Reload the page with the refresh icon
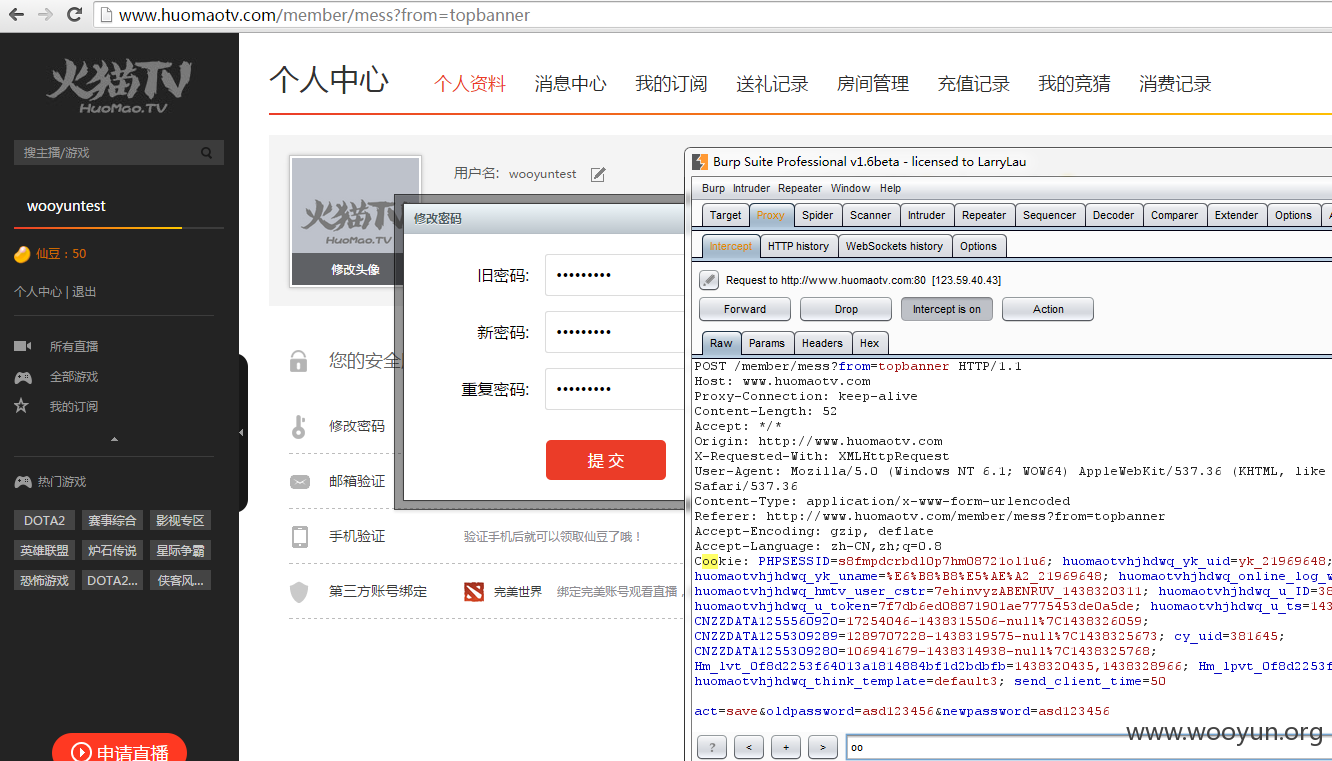 click(74, 15)
